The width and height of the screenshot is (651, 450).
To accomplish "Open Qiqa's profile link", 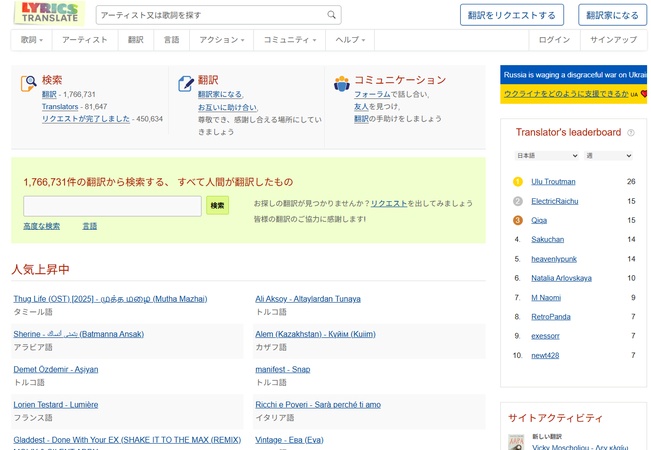I will click(539, 220).
